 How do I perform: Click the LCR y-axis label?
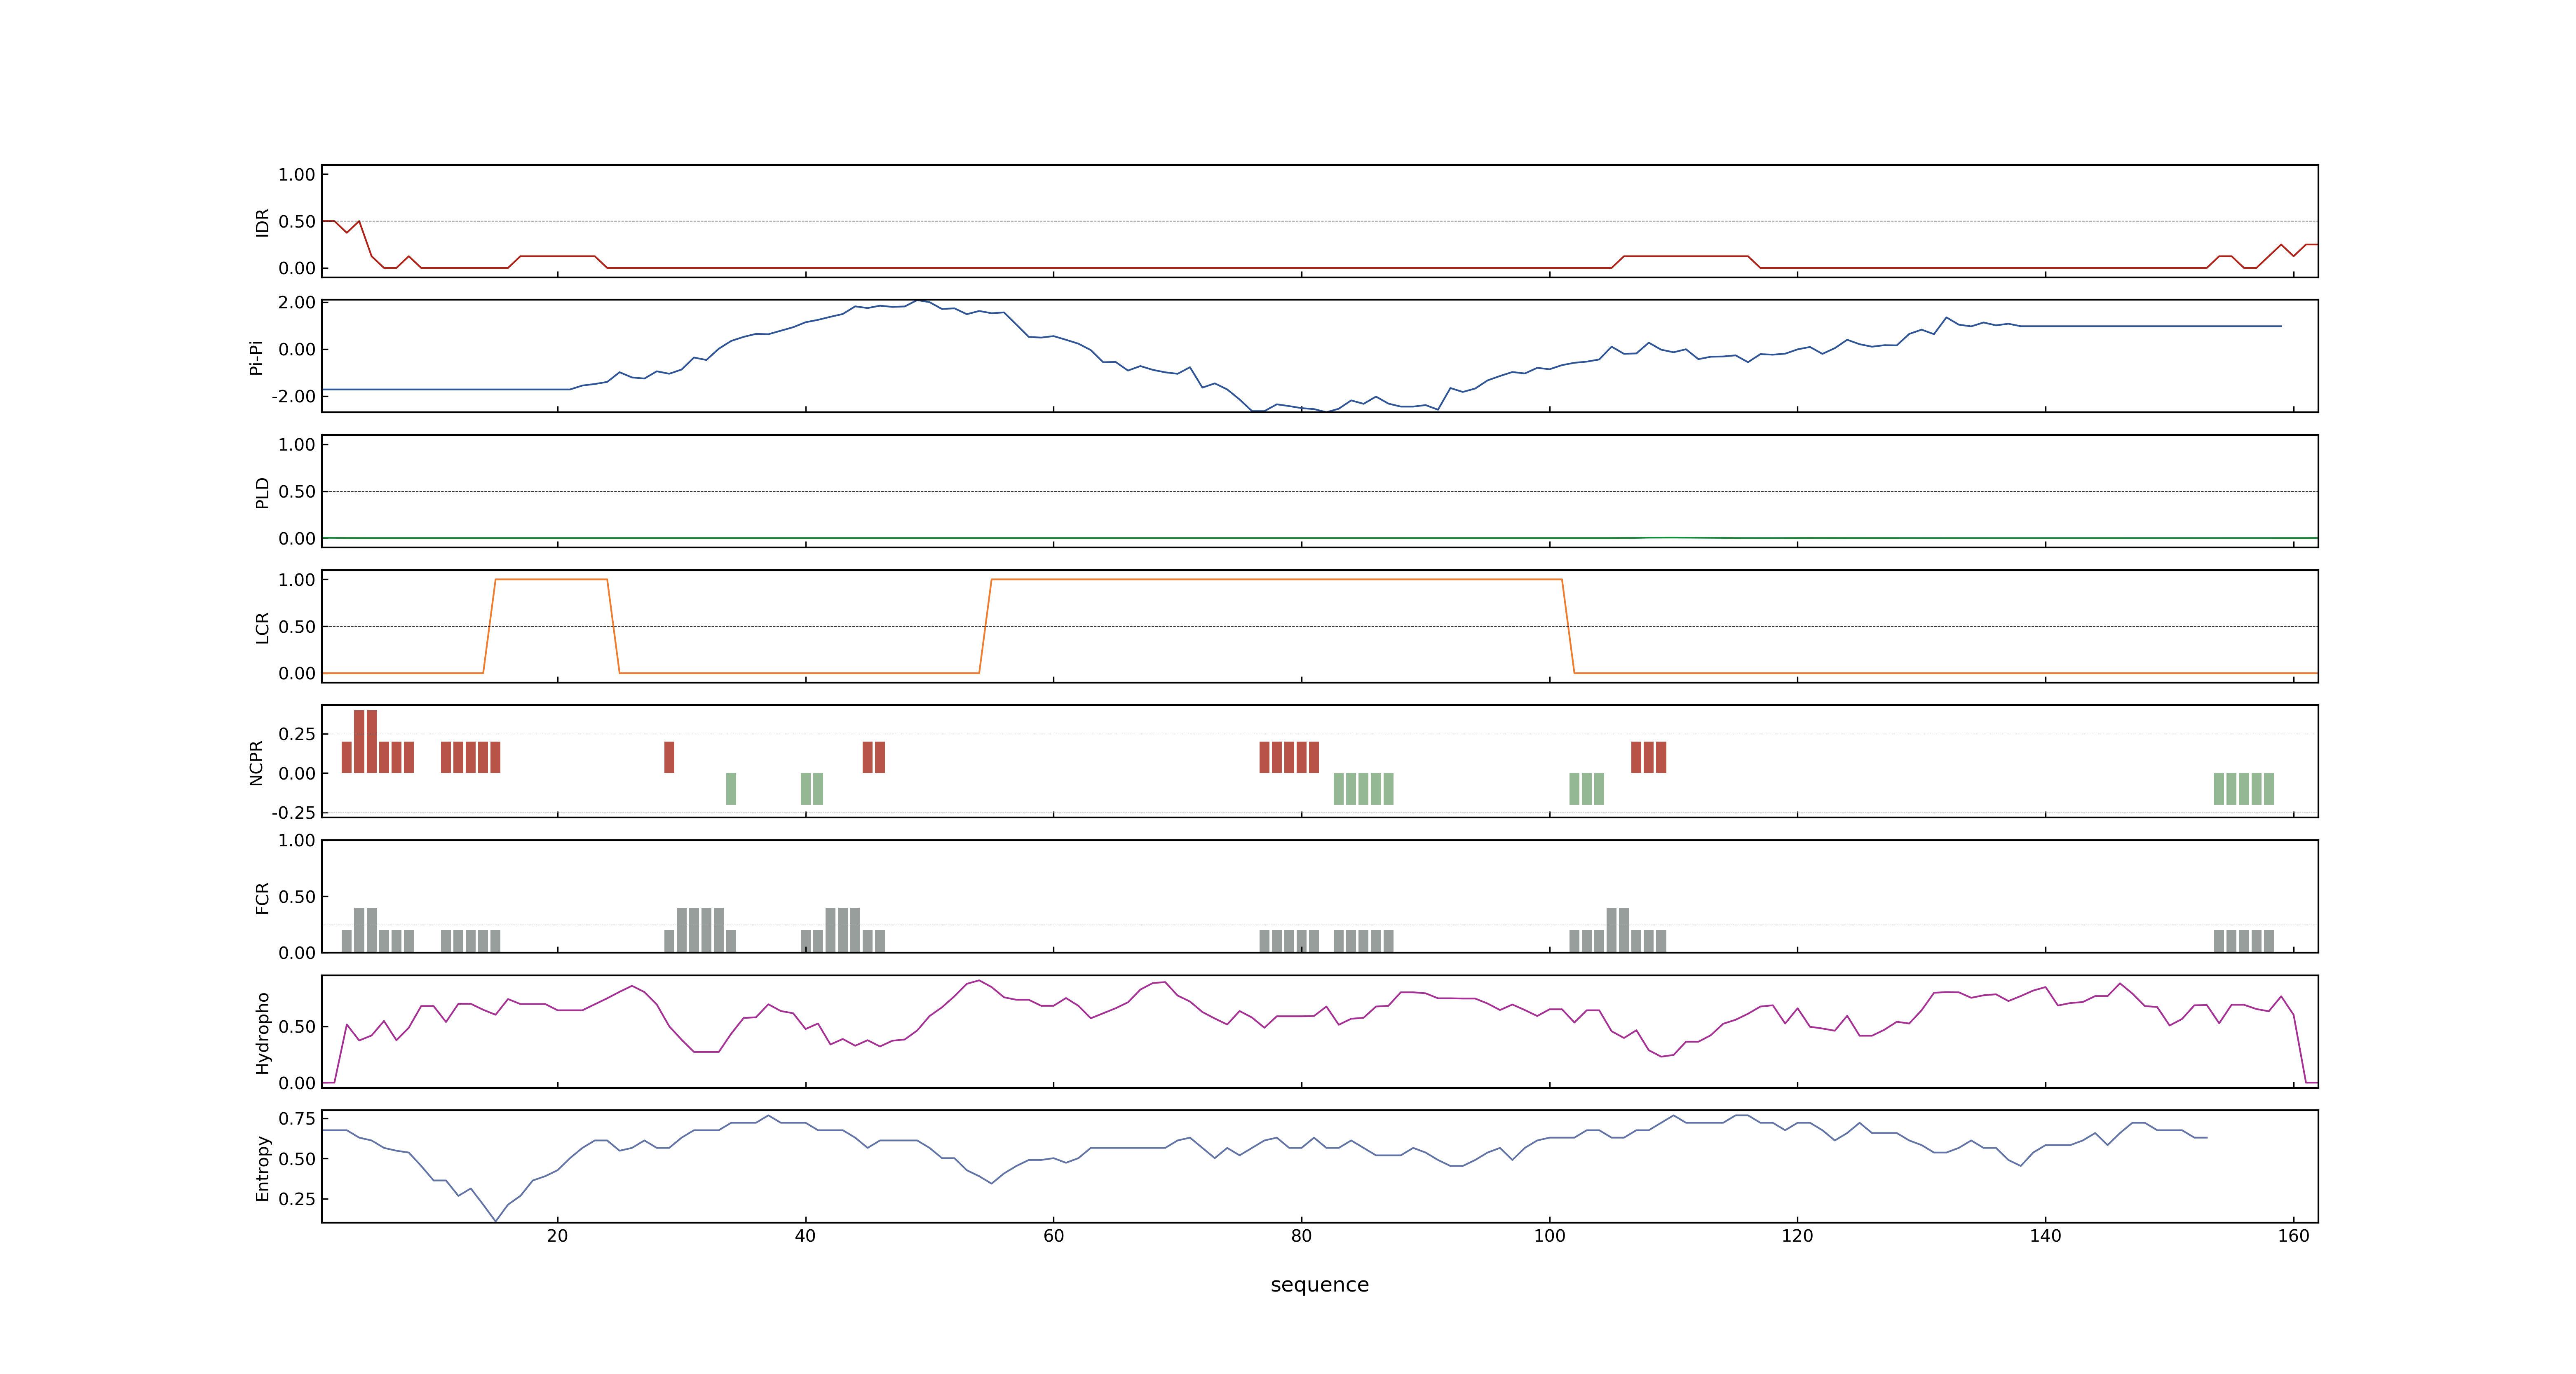pyautogui.click(x=262, y=627)
